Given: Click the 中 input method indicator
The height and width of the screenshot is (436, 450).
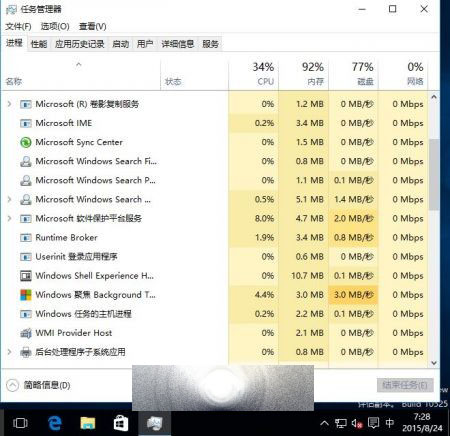Looking at the screenshot, I should coord(389,423).
